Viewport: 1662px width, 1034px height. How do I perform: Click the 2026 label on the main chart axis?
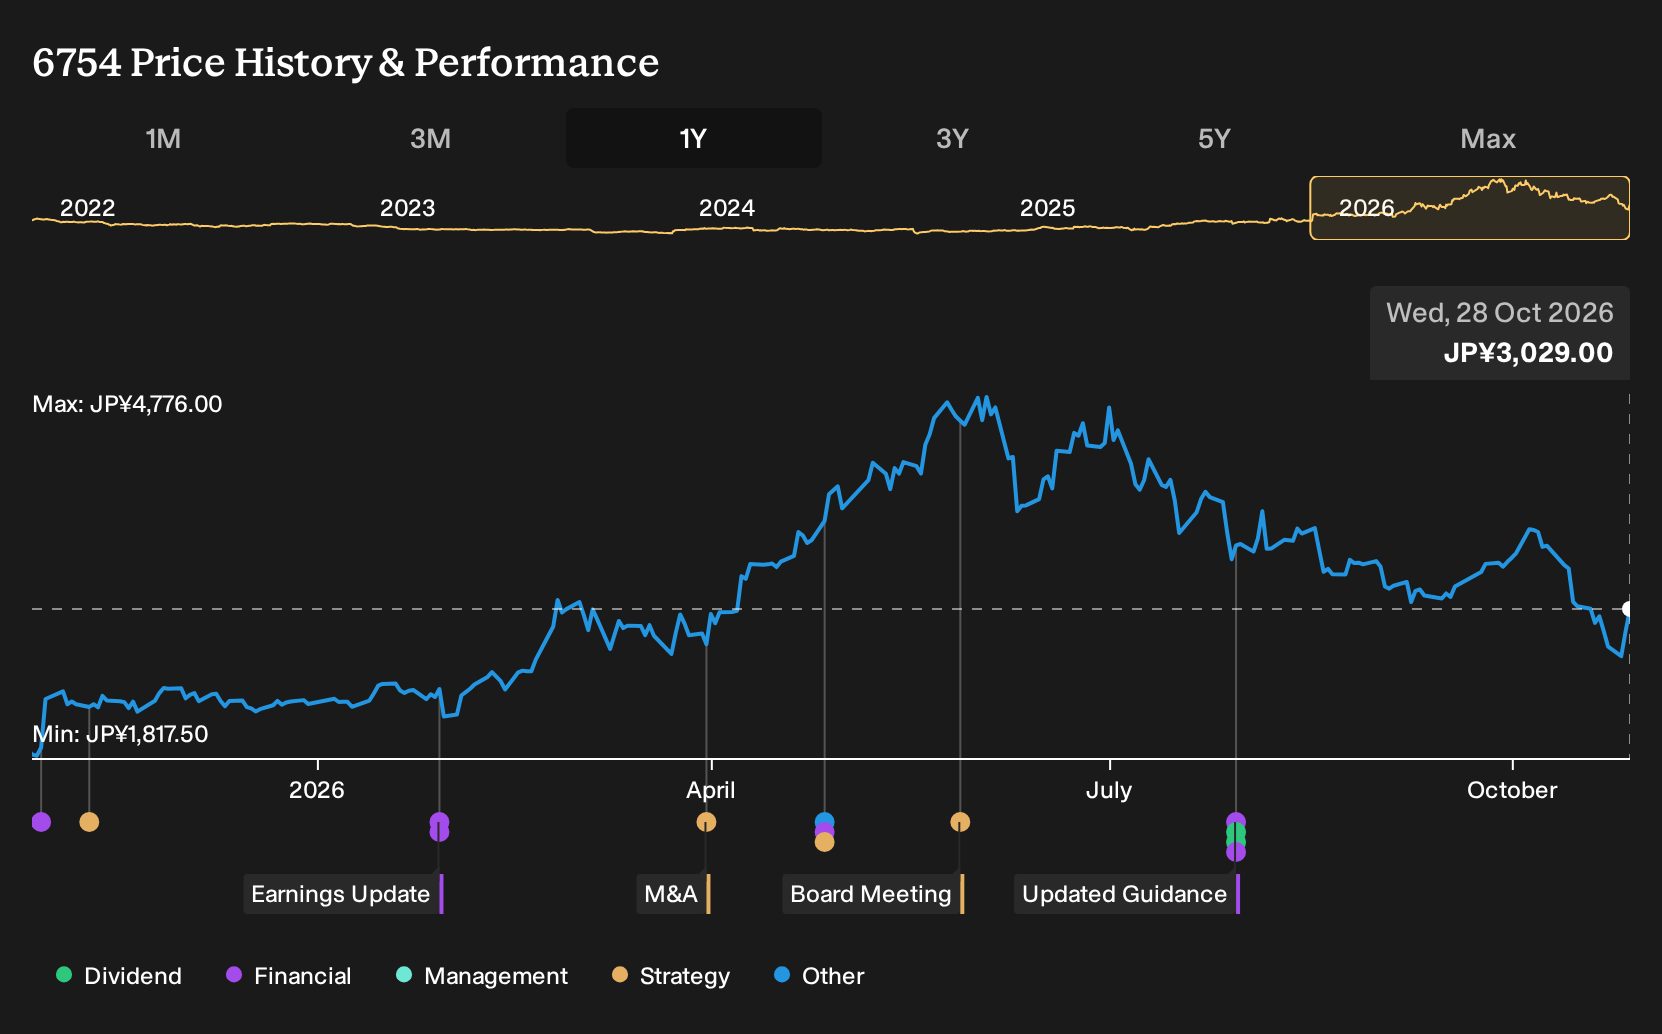point(317,790)
